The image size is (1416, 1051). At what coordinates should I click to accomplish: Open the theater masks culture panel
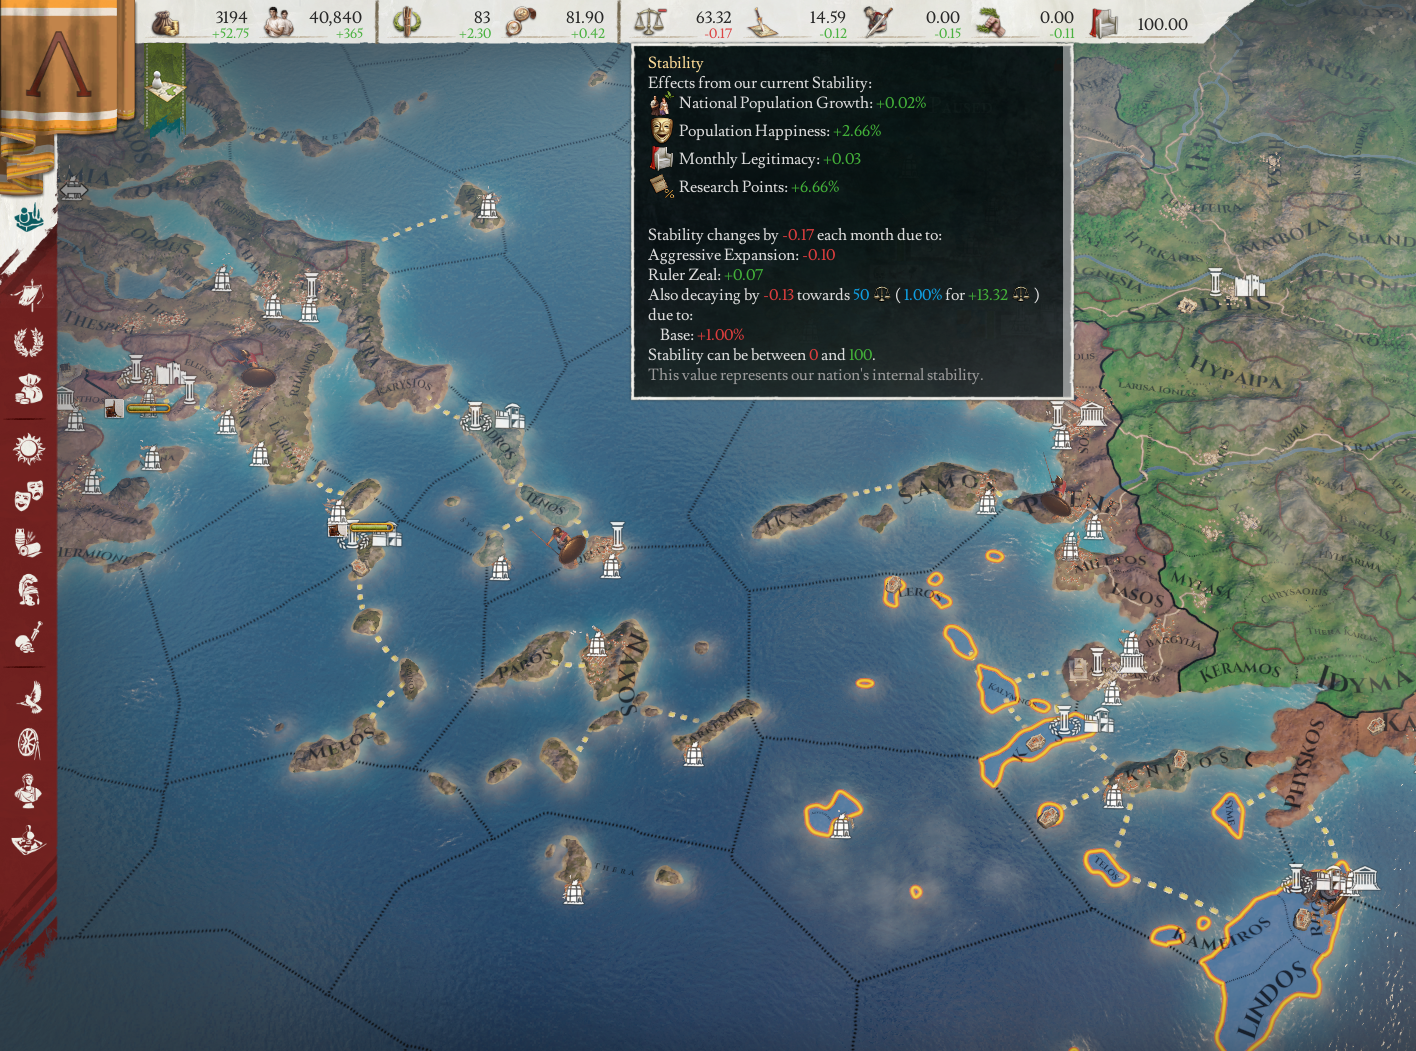click(x=28, y=495)
